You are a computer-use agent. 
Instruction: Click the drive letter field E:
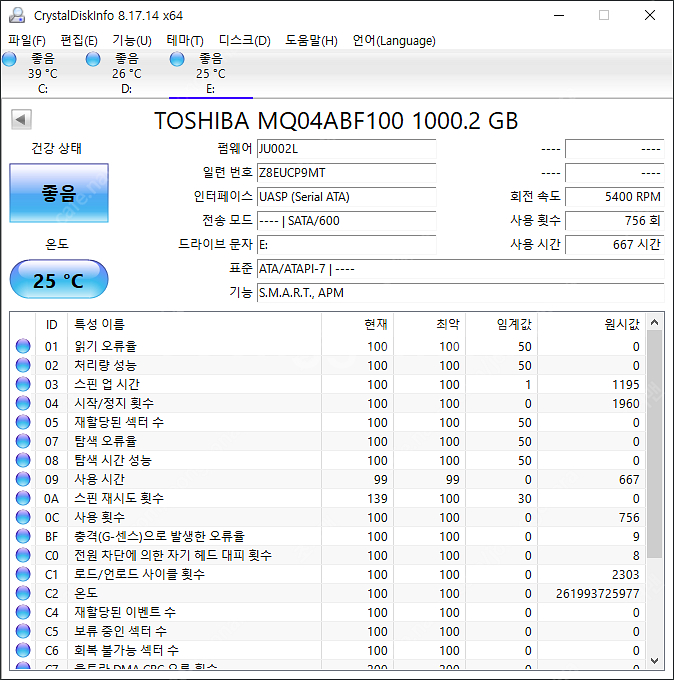click(x=347, y=245)
